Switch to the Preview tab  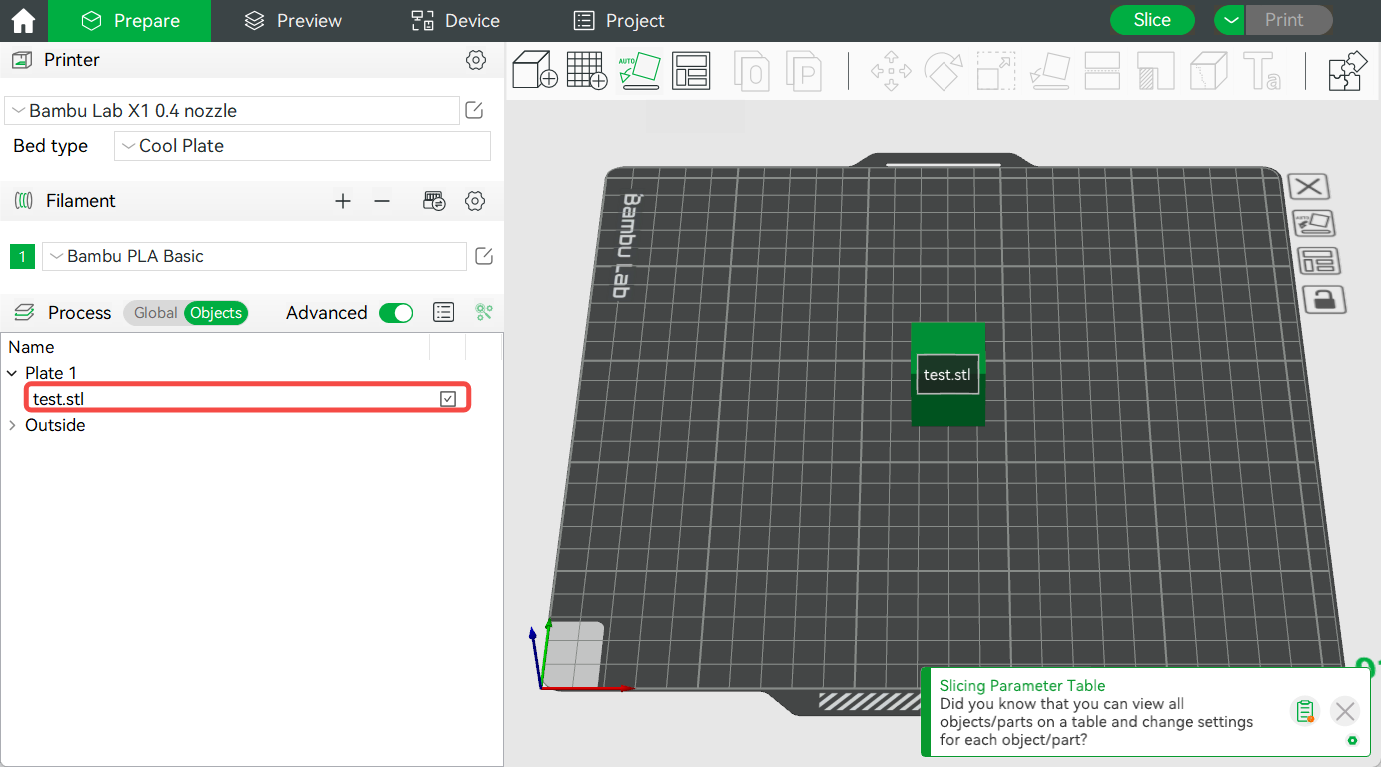pyautogui.click(x=291, y=20)
